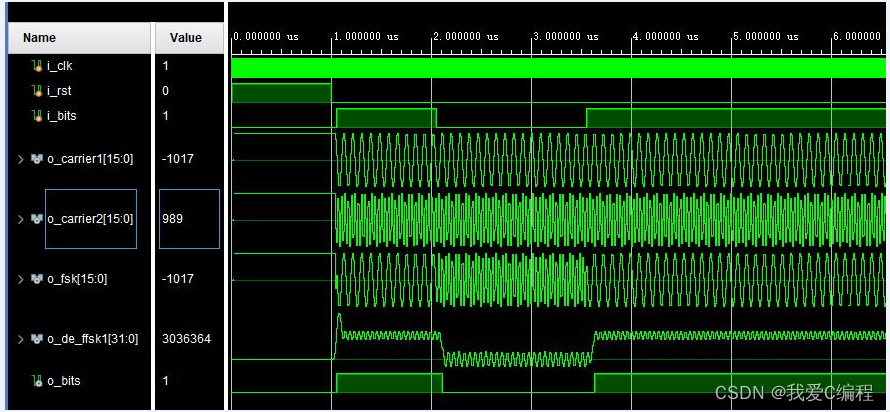Viewport: 890px width, 412px height.
Task: Click the i_clk signal icon
Action: click(38, 66)
